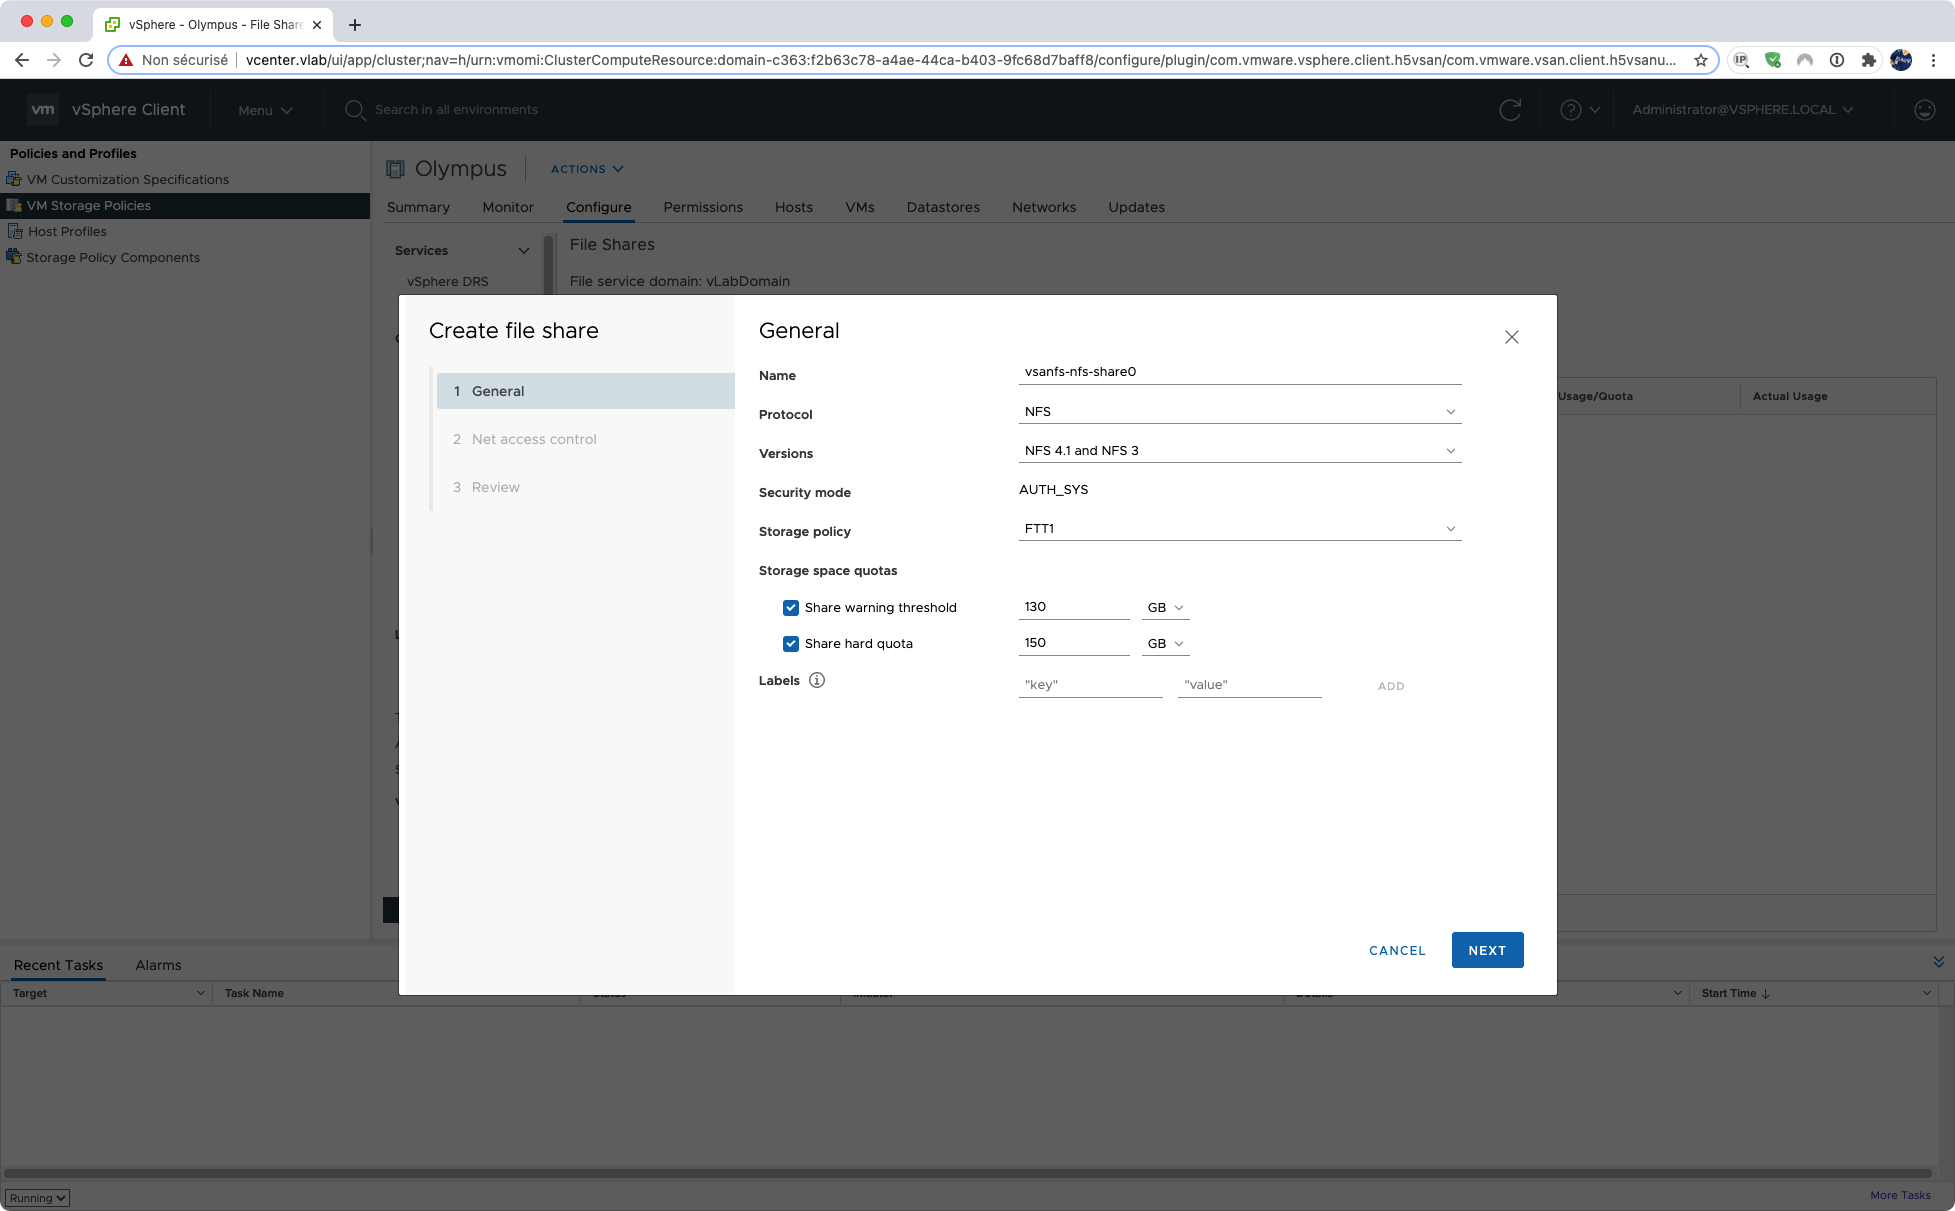
Task: Select vSphere DRS in services list
Action: (448, 281)
